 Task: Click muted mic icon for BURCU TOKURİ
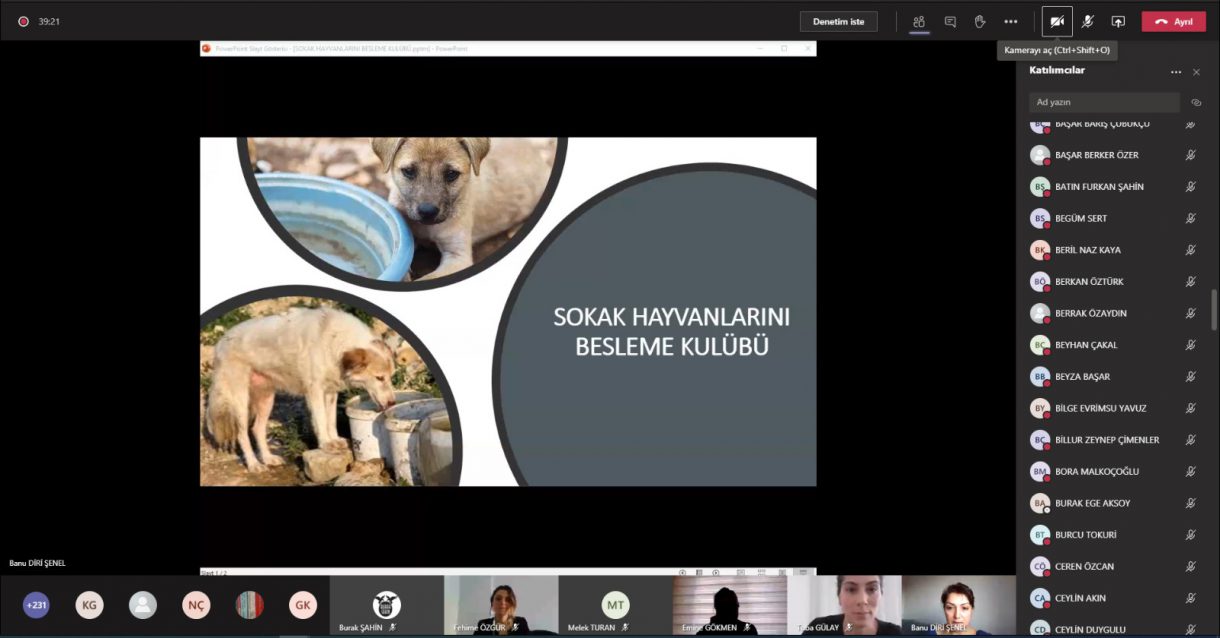coord(1190,535)
